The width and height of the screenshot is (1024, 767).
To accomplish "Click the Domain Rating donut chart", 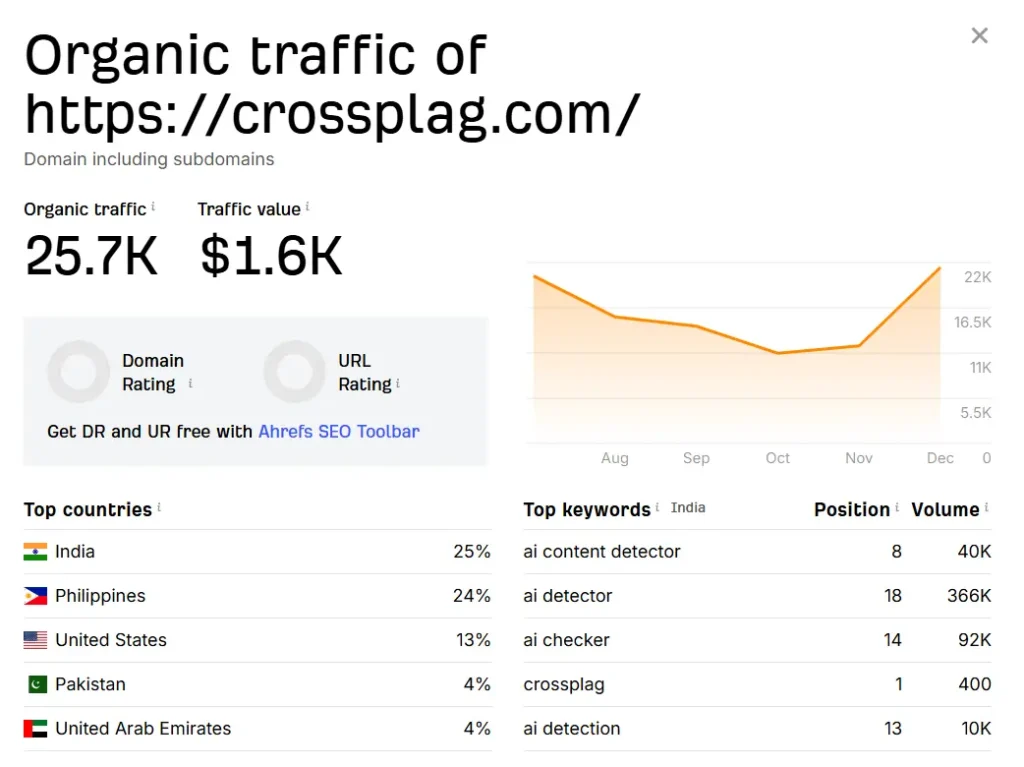I will click(x=78, y=372).
